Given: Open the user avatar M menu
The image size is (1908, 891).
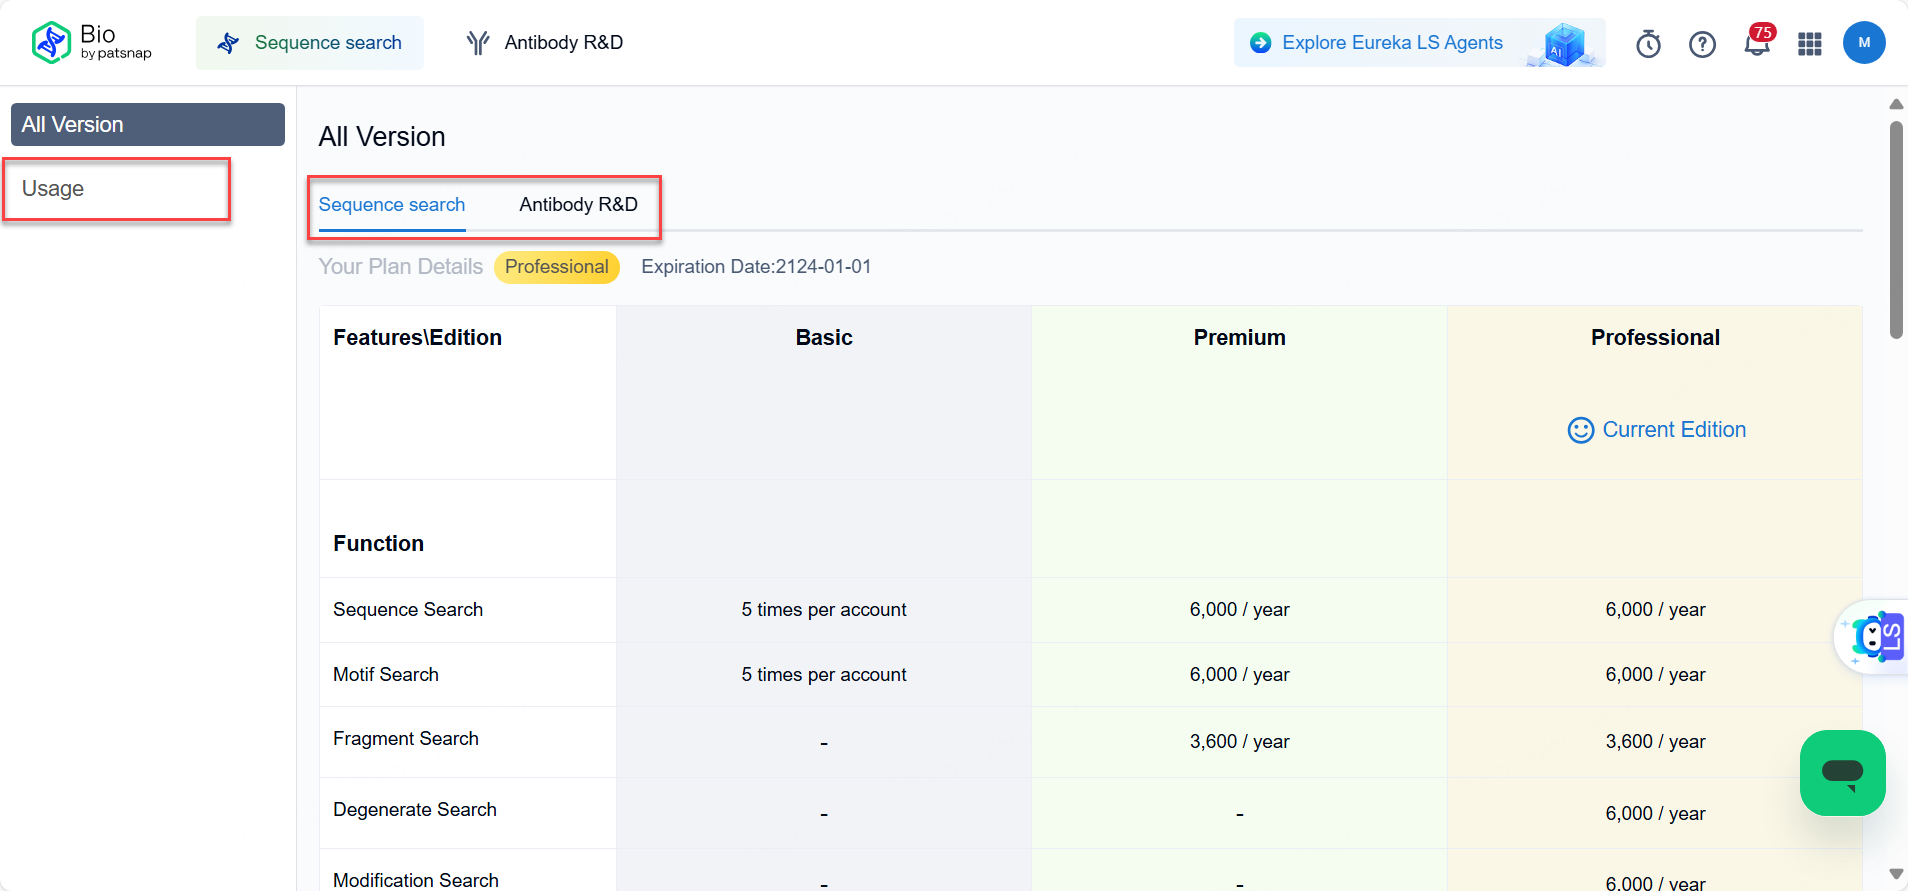Looking at the screenshot, I should [x=1864, y=43].
